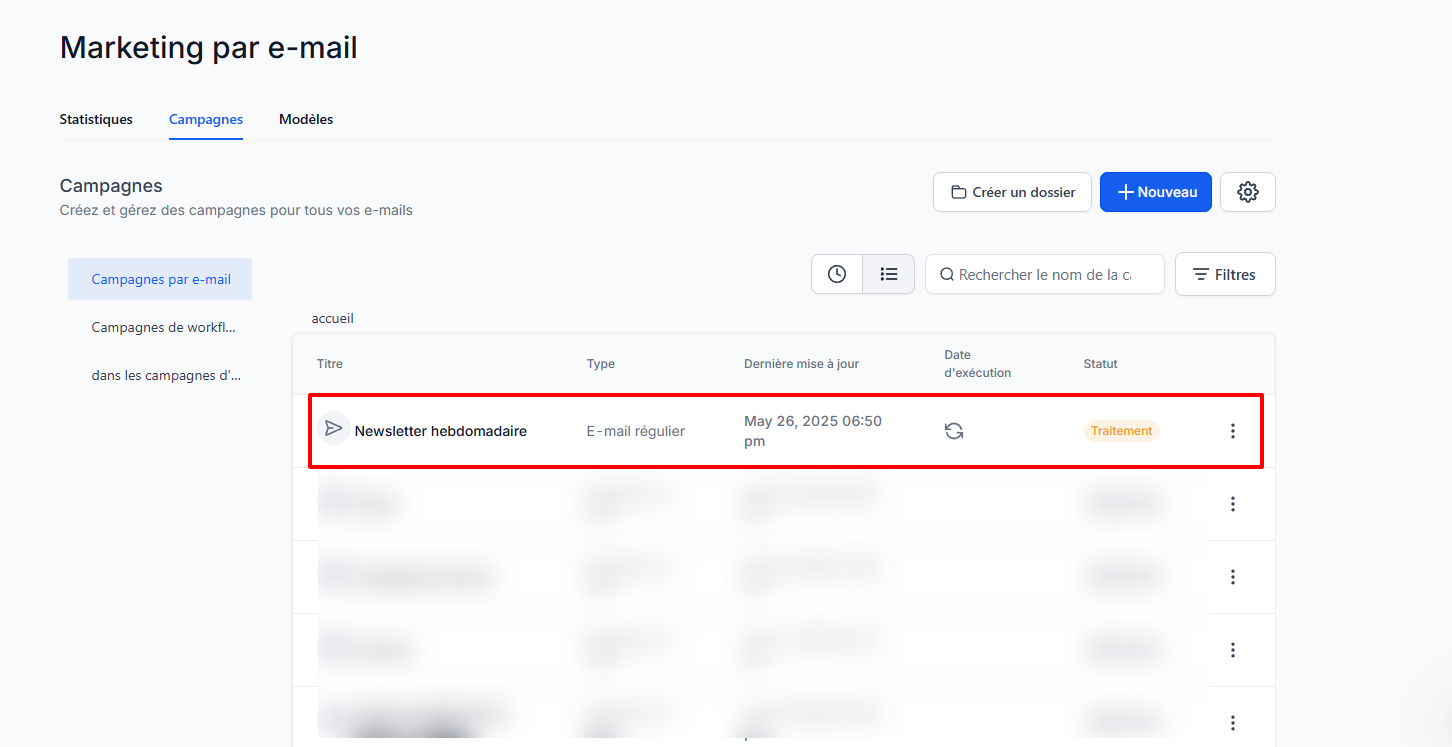The width and height of the screenshot is (1452, 747).
Task: Open the Newsletter hebdomadaire campaign title
Action: pos(441,431)
